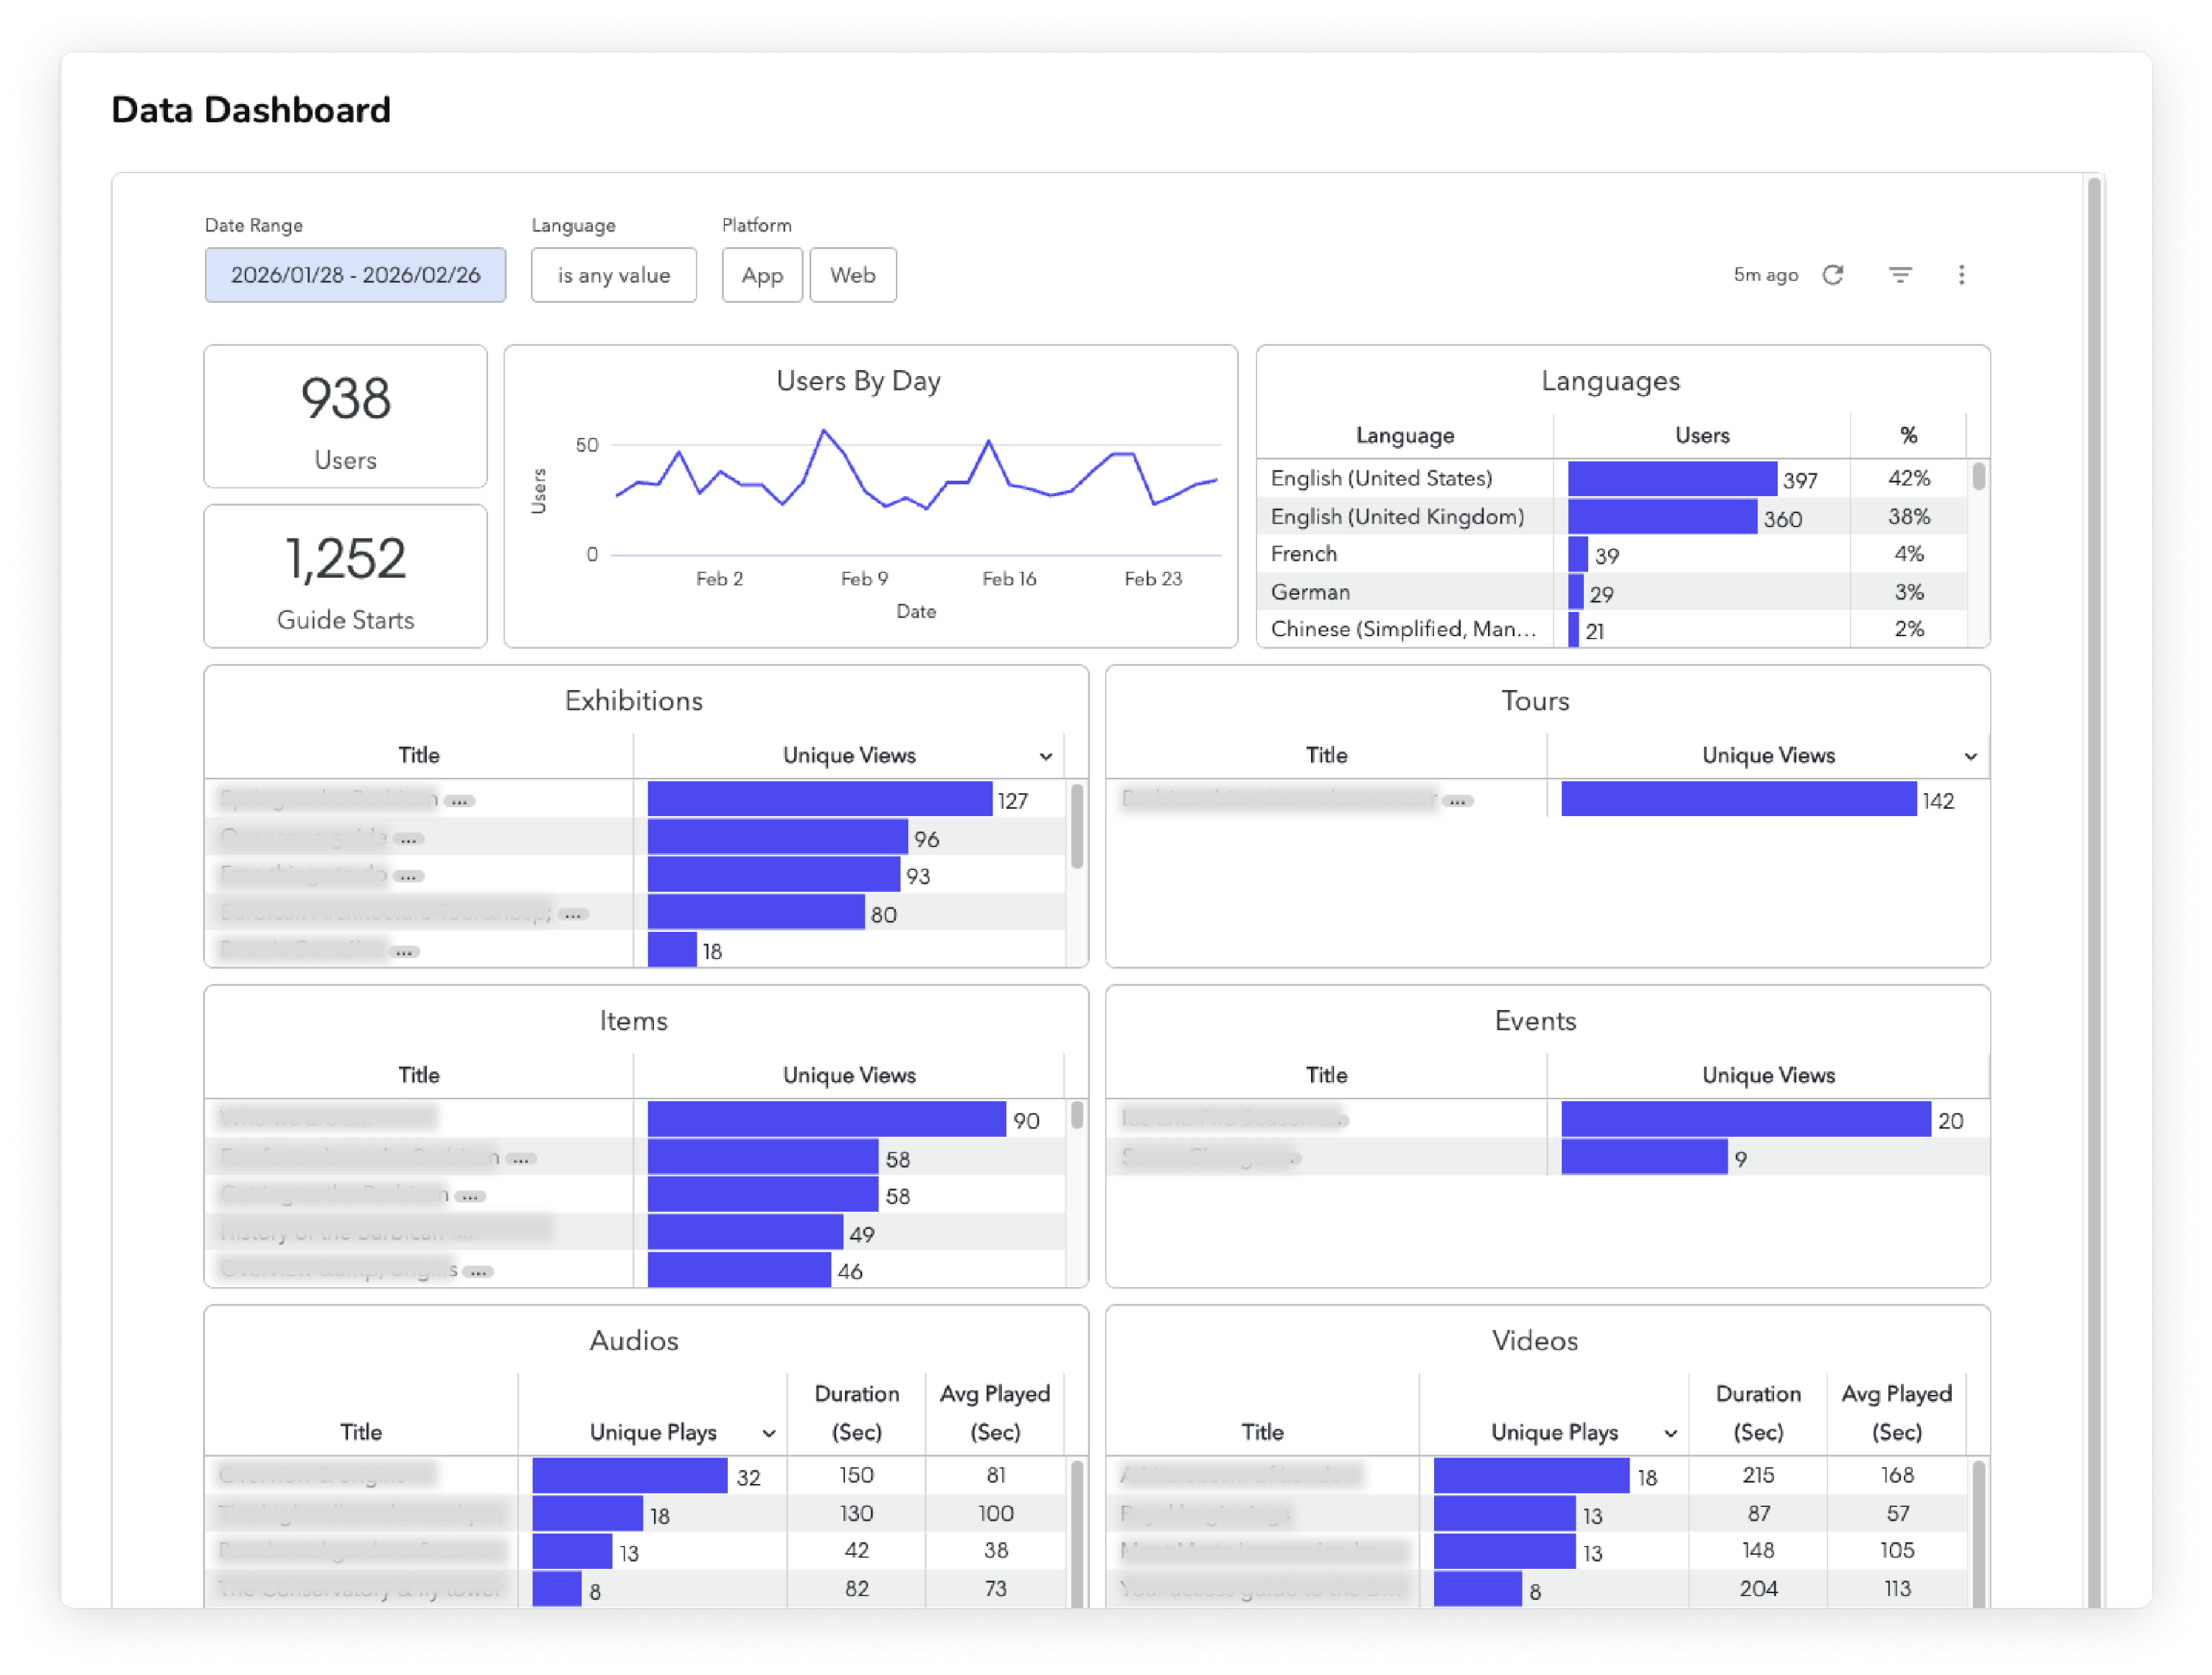
Task: Click Tours Unique Views sort chevron
Action: [1970, 757]
